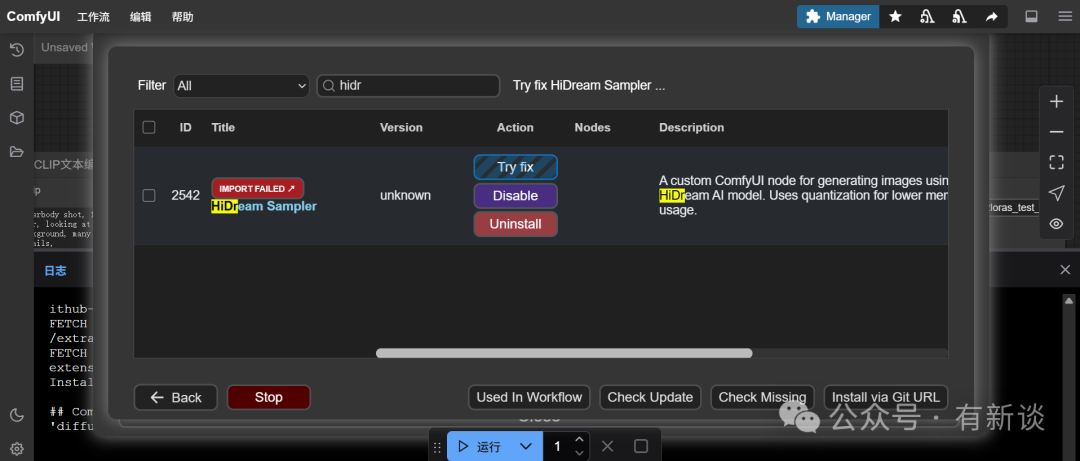Screen dimensions: 1080x461
Task: Open the Filter dropdown showing All
Action: 241,85
